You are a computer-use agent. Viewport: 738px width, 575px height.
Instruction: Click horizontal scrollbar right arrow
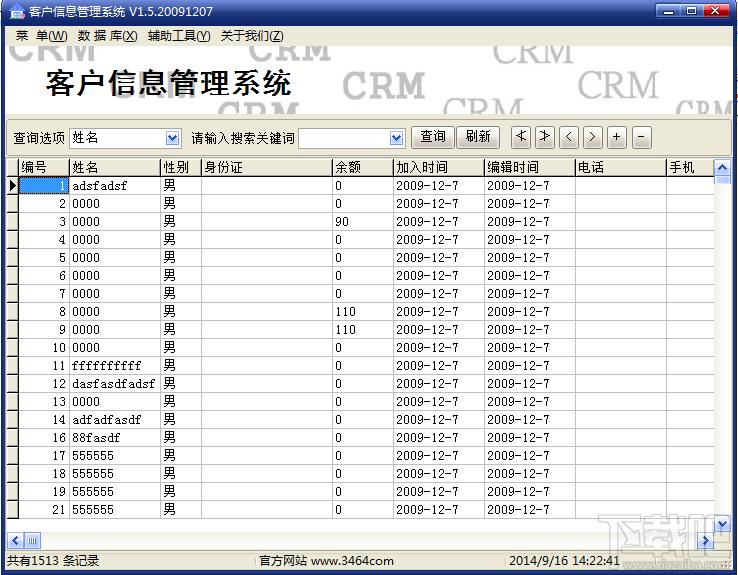[706, 540]
